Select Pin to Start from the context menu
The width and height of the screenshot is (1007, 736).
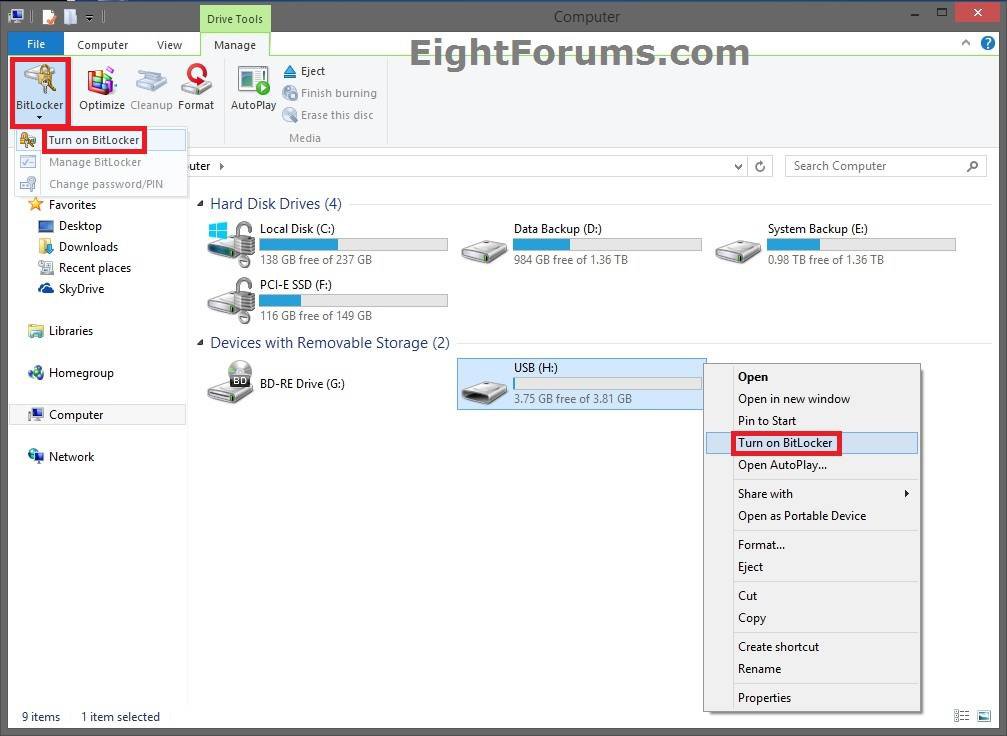(767, 420)
